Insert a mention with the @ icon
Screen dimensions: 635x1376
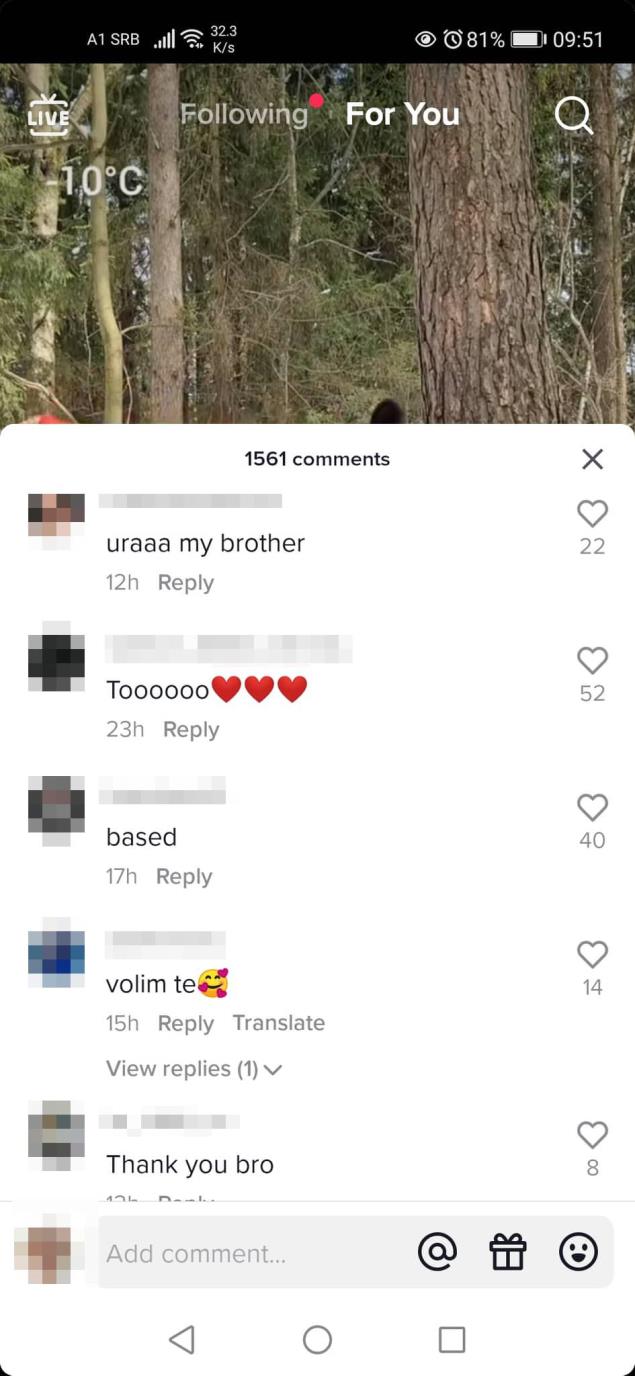pyautogui.click(x=437, y=1252)
